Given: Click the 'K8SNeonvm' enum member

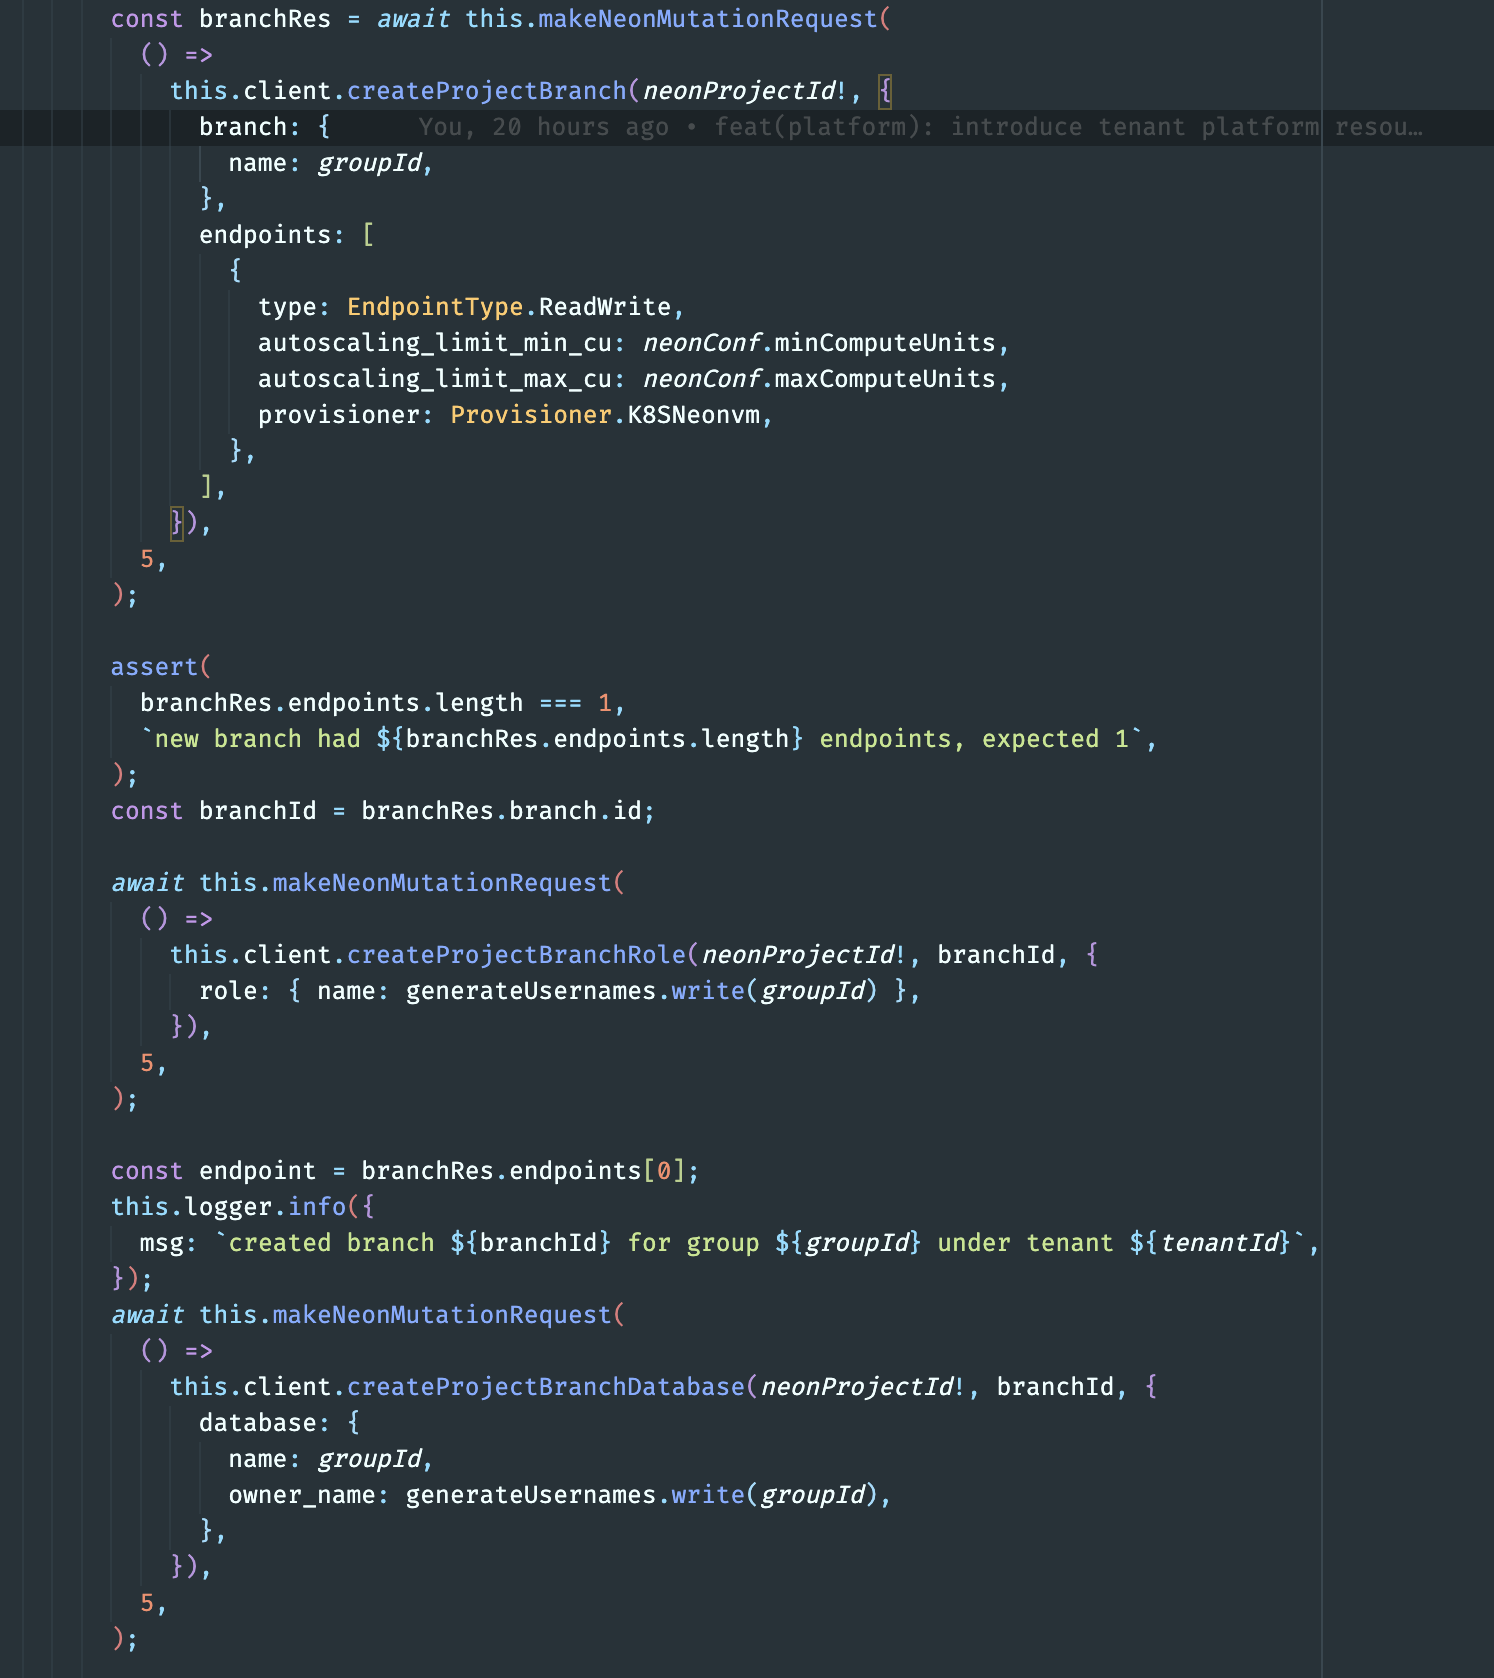Looking at the screenshot, I should point(694,415).
